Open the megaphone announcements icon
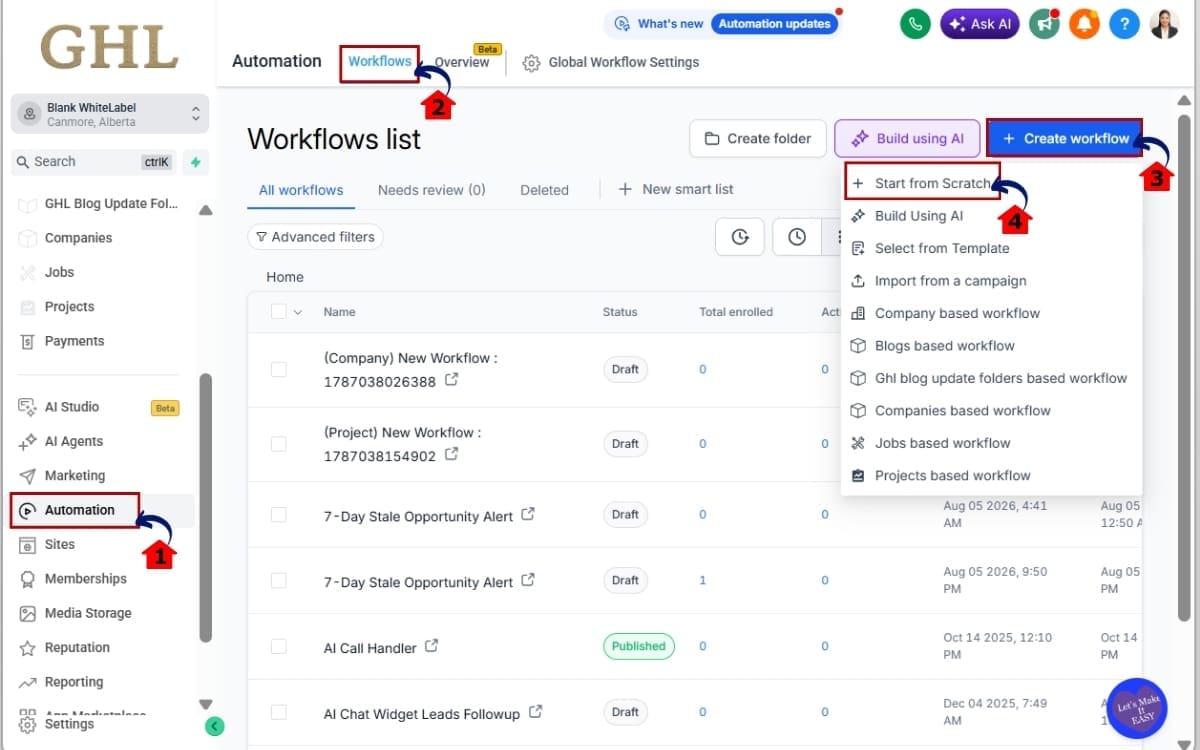1200x750 pixels. pos(1044,24)
